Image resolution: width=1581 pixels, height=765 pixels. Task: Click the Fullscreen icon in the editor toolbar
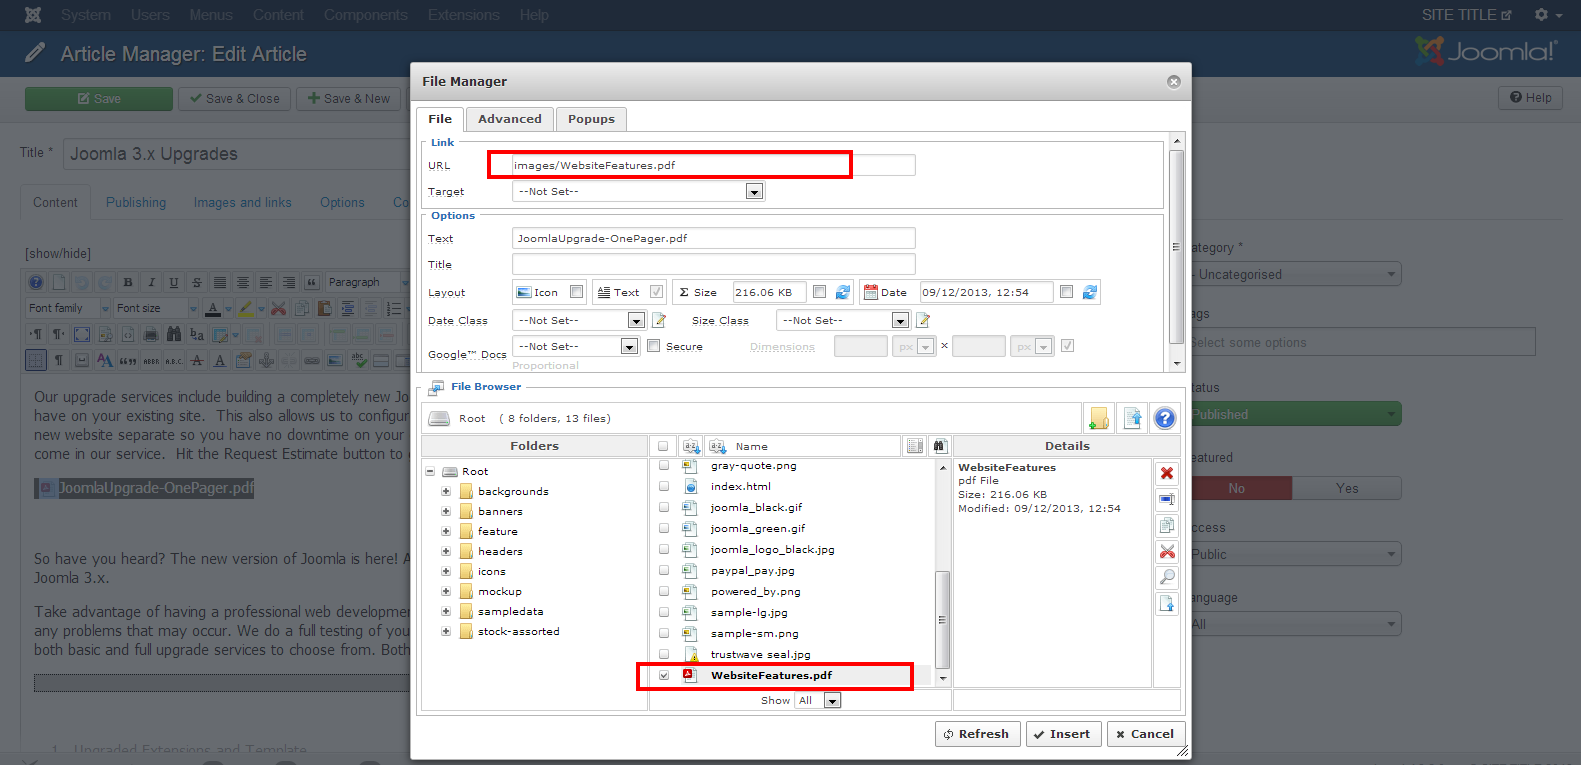[82, 334]
